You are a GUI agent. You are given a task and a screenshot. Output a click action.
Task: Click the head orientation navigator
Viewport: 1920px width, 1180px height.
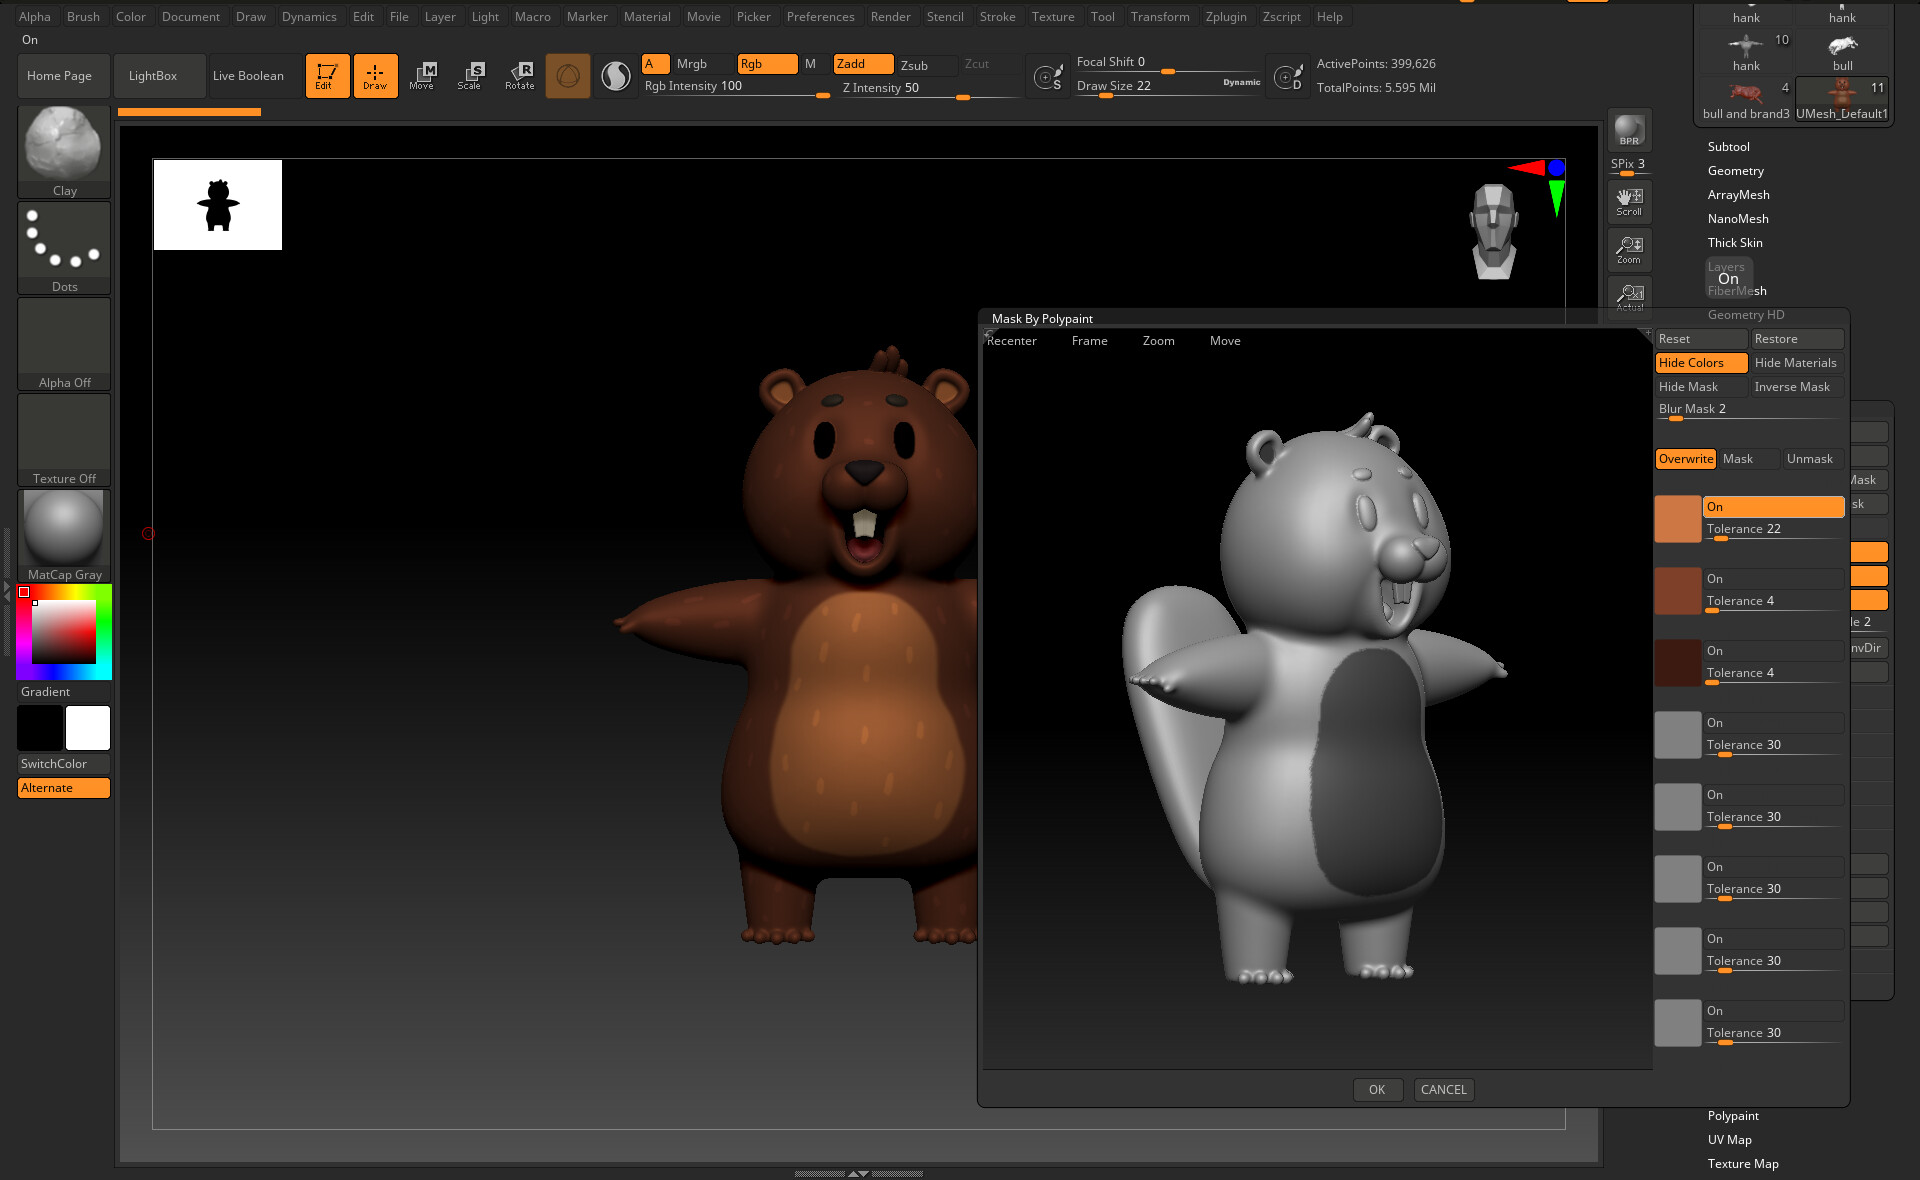tap(1494, 231)
